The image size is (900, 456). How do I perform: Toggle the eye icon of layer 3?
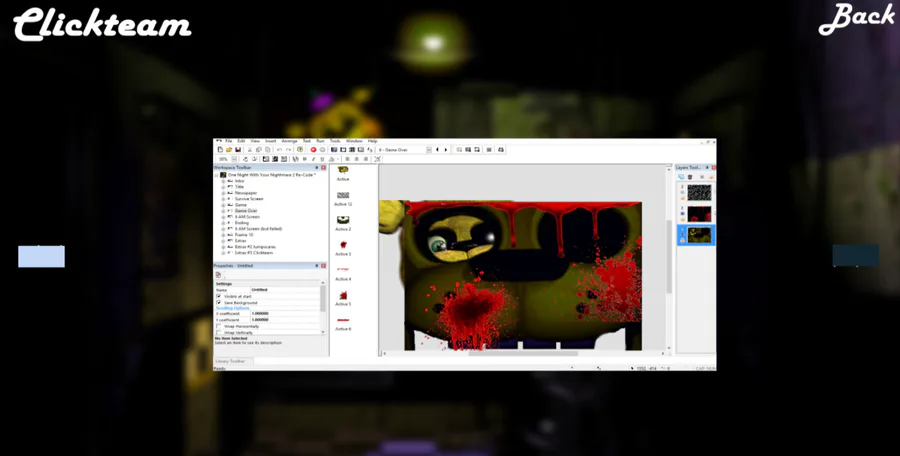682,192
